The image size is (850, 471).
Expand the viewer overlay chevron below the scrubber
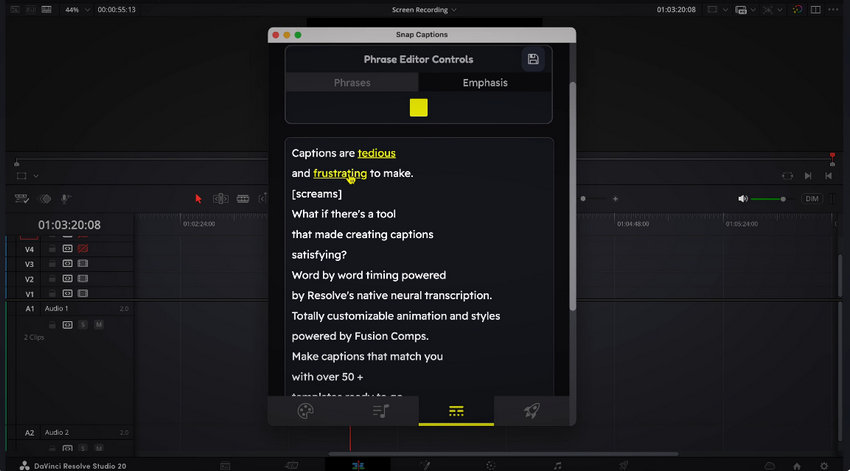click(36, 176)
